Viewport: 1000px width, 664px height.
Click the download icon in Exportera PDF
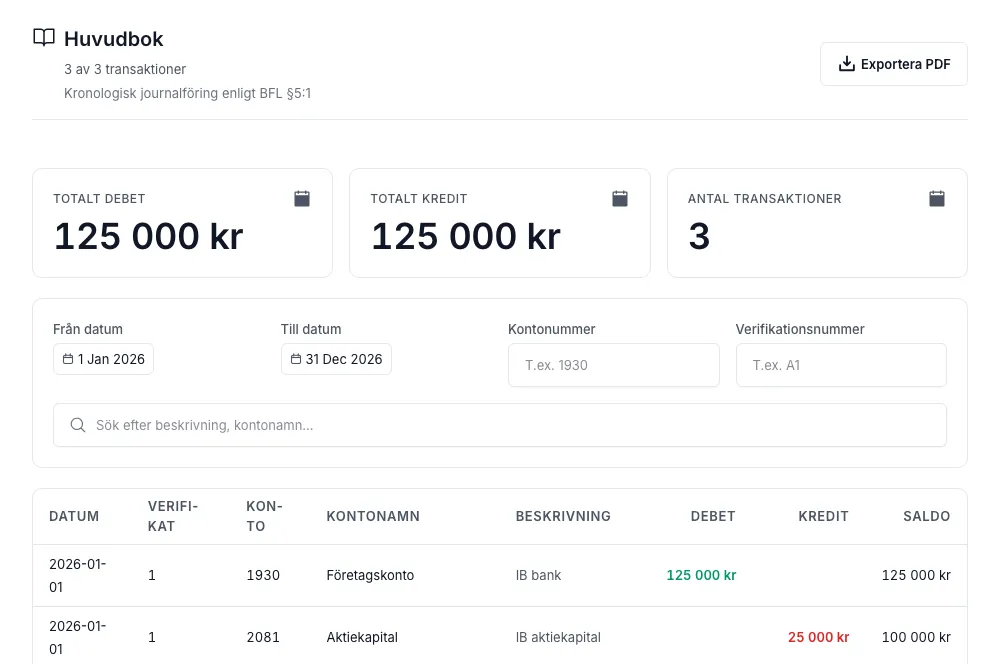click(x=846, y=64)
